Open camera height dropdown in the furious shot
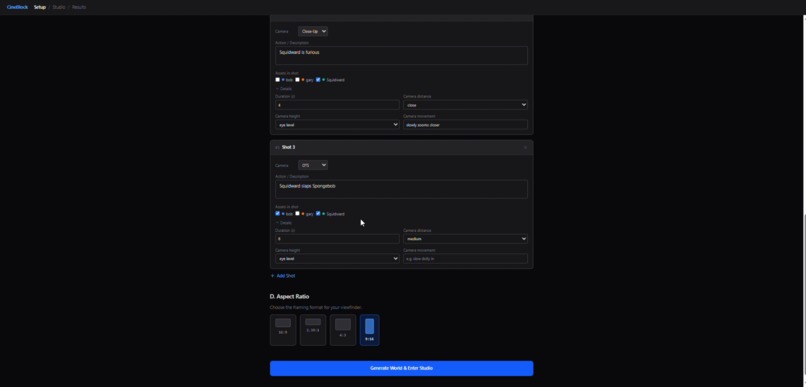The image size is (806, 387). pyautogui.click(x=337, y=125)
